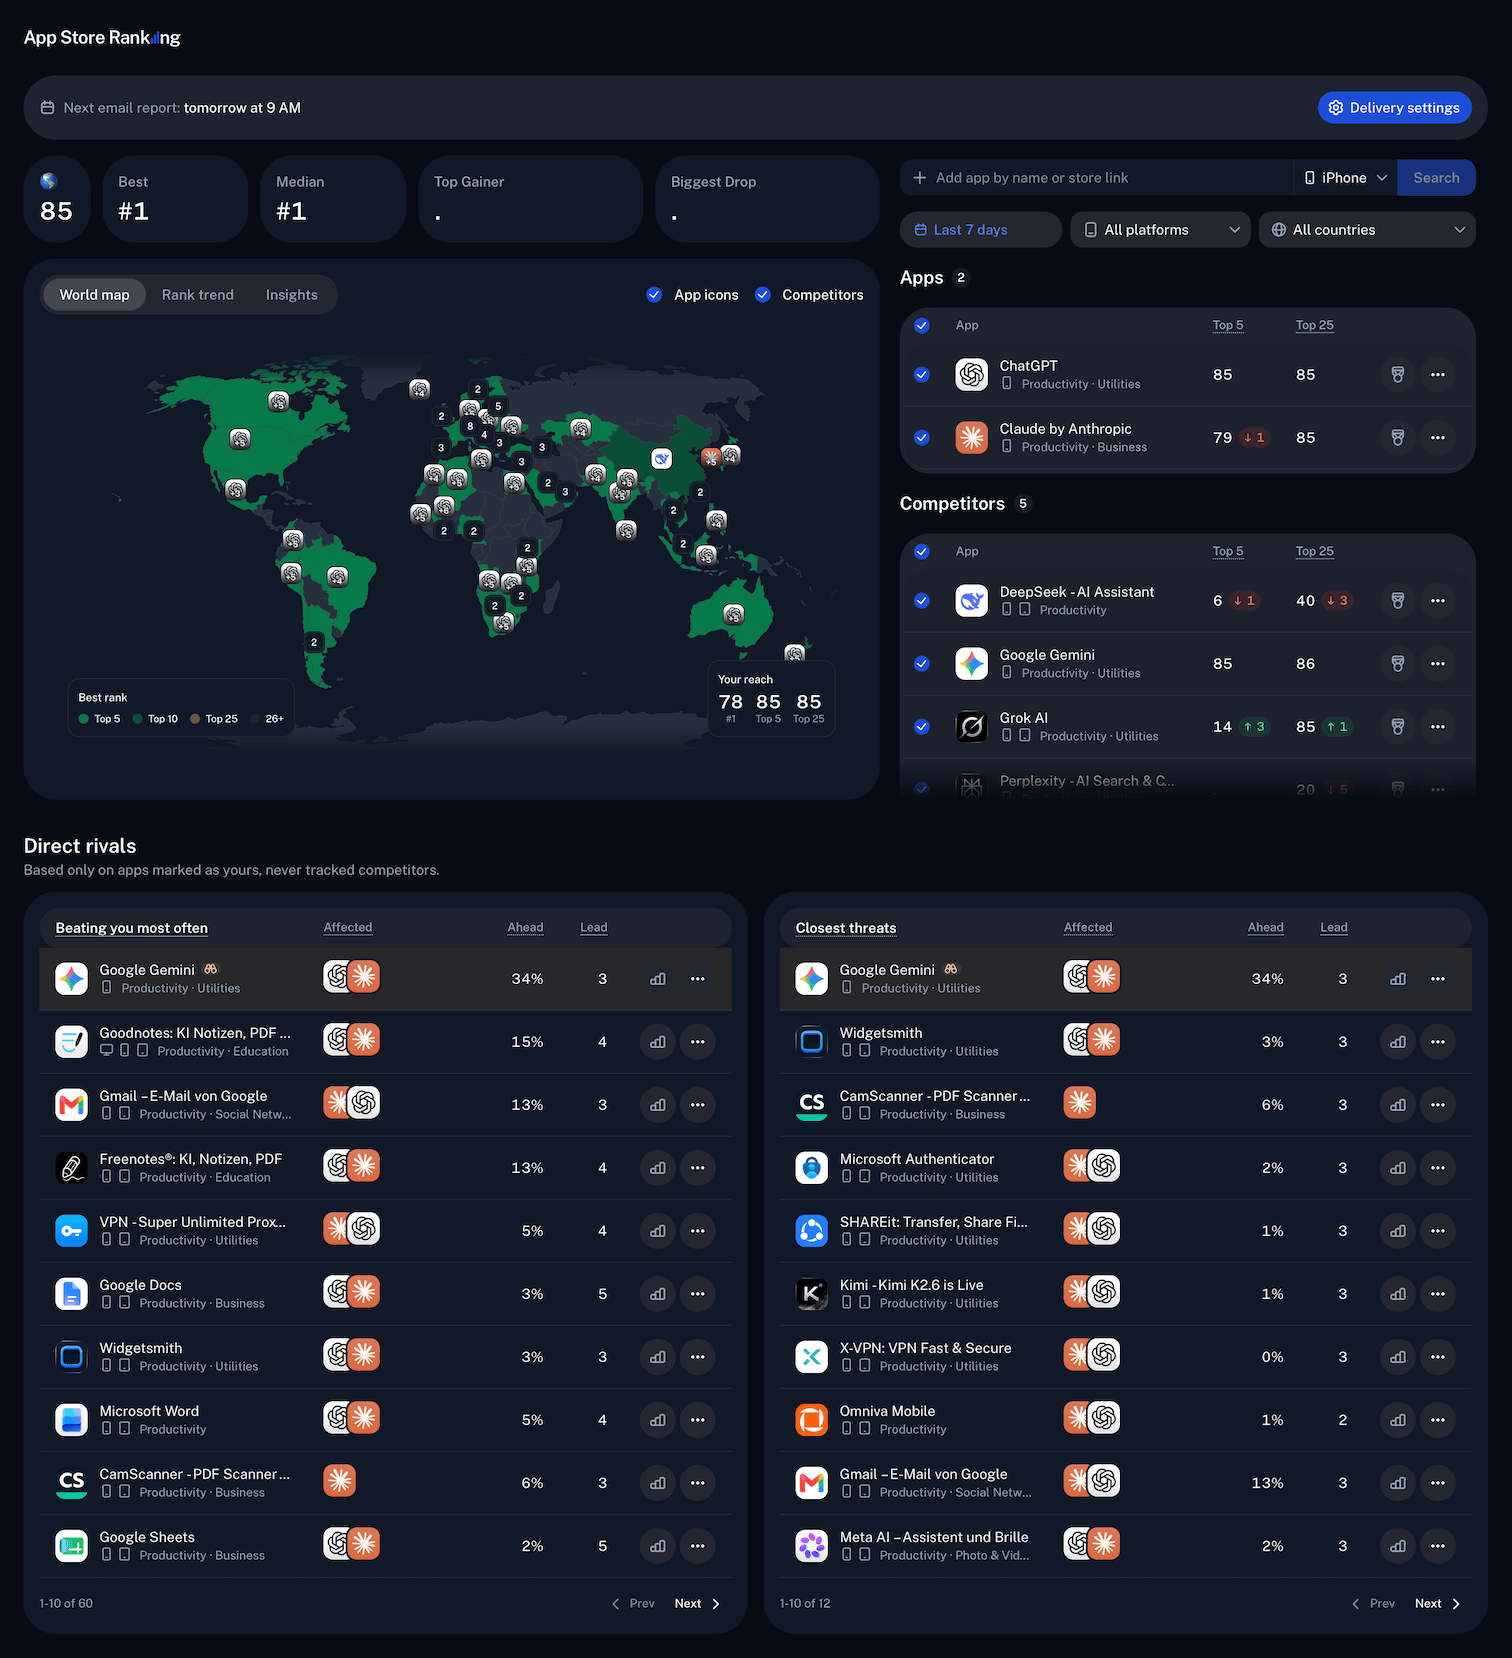The height and width of the screenshot is (1658, 1512).
Task: Open more options for Grok AI
Action: coord(1438,727)
